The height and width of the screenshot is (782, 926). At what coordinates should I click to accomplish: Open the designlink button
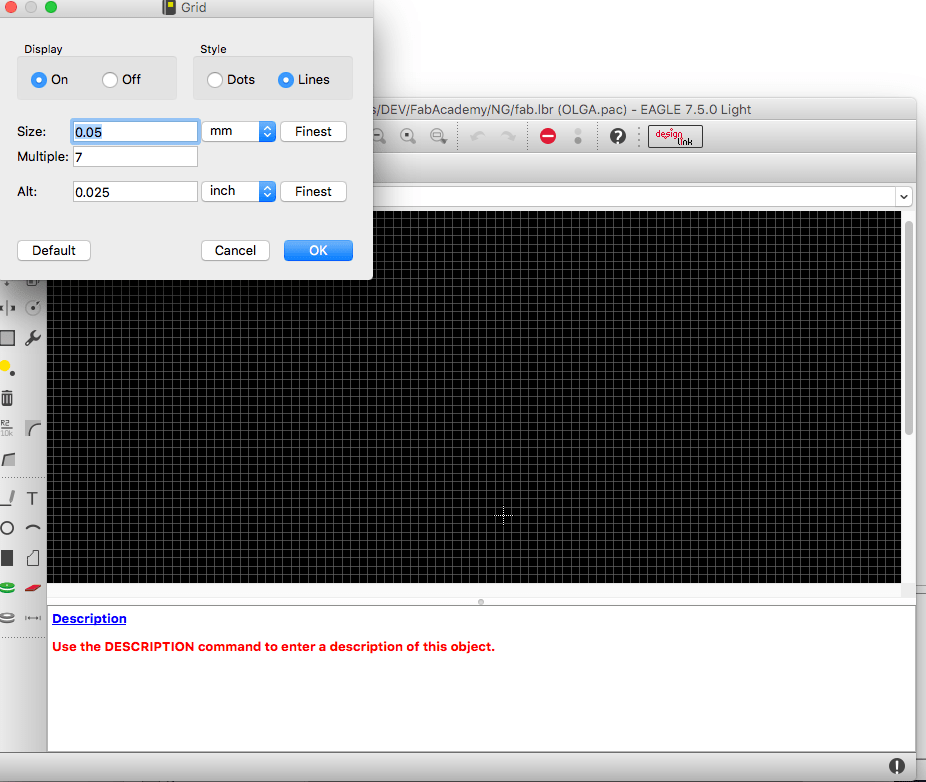point(675,136)
